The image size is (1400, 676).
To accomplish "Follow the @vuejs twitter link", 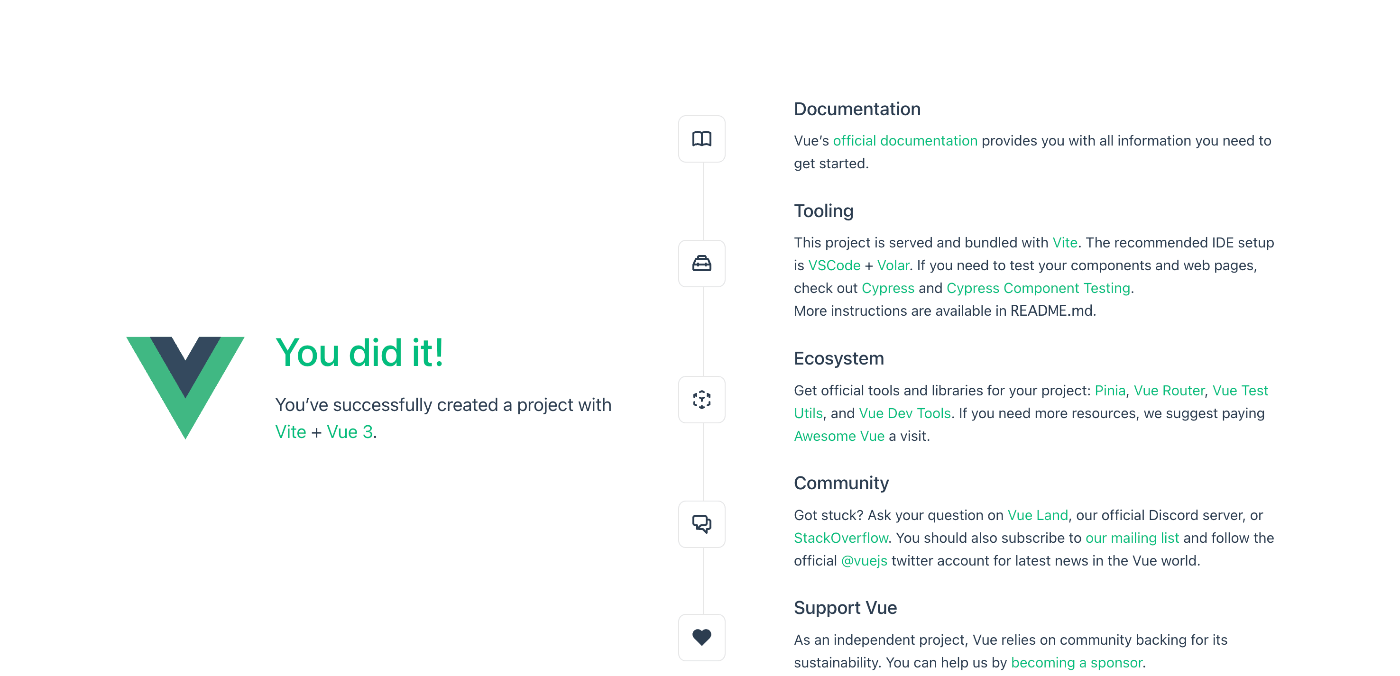I will pos(864,562).
